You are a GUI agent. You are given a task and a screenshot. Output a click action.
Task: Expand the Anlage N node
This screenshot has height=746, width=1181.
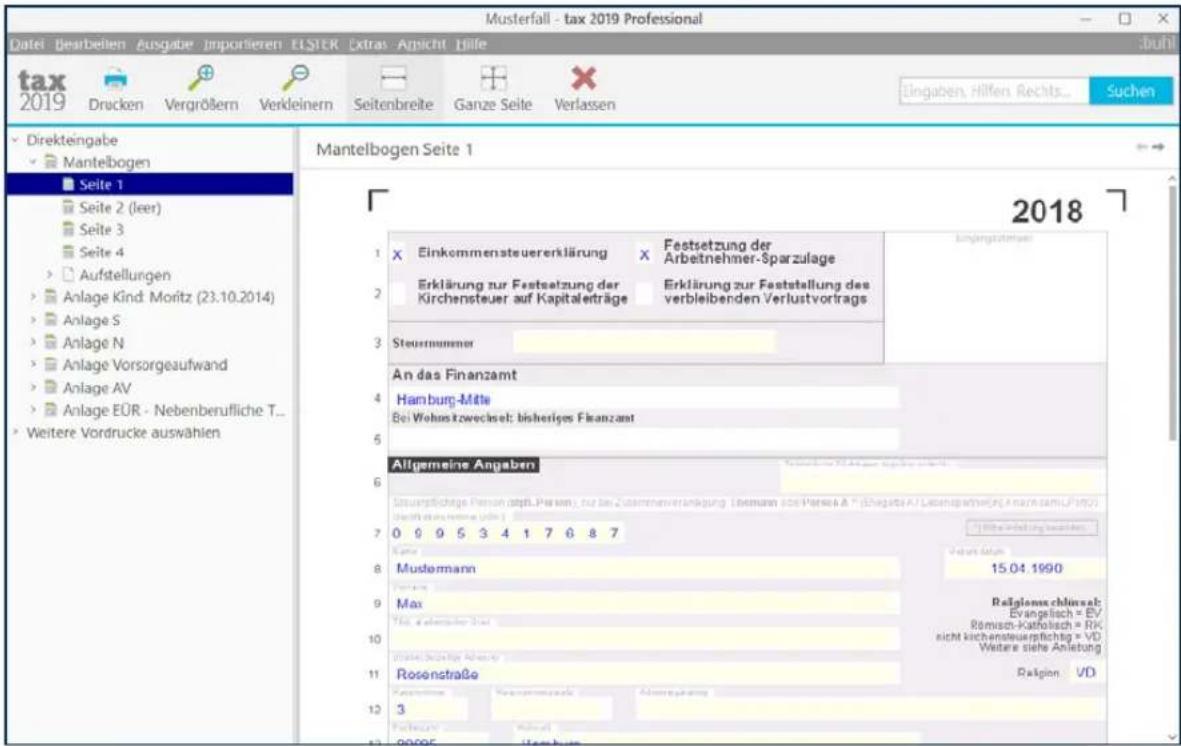(33, 342)
